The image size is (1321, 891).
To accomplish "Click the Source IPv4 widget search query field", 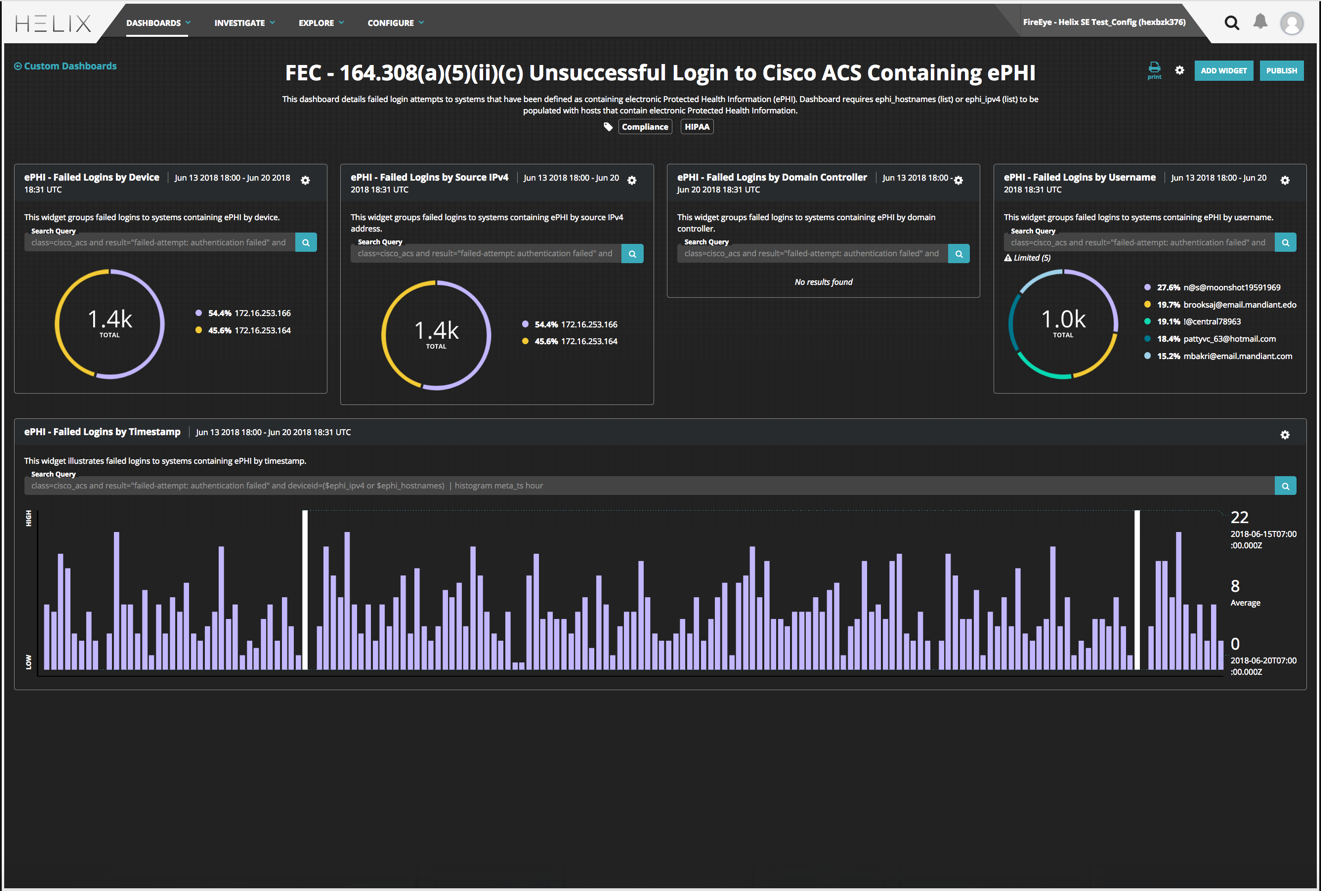I will click(x=486, y=254).
